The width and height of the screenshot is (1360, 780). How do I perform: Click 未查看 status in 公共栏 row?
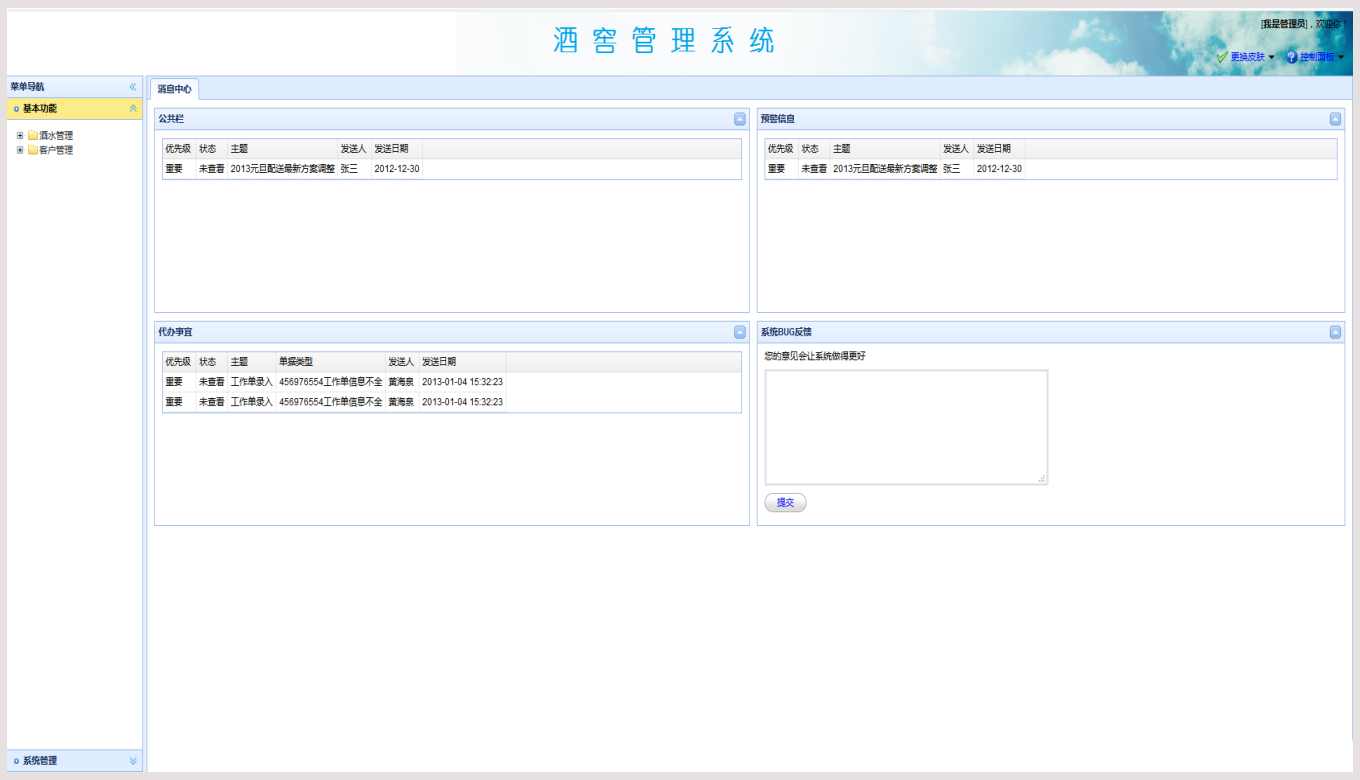tap(212, 169)
